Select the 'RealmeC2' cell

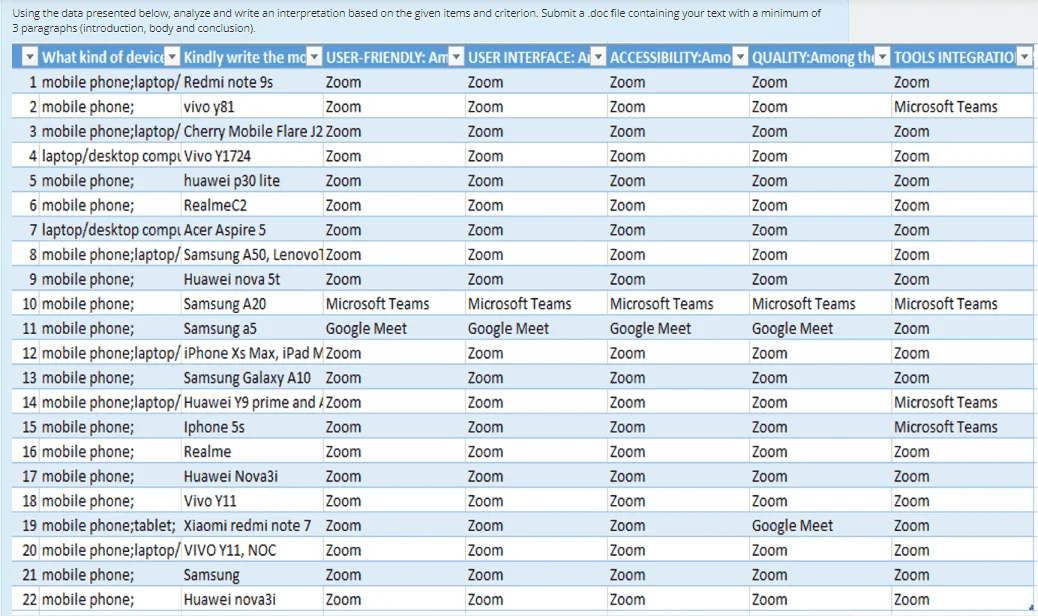pos(252,205)
